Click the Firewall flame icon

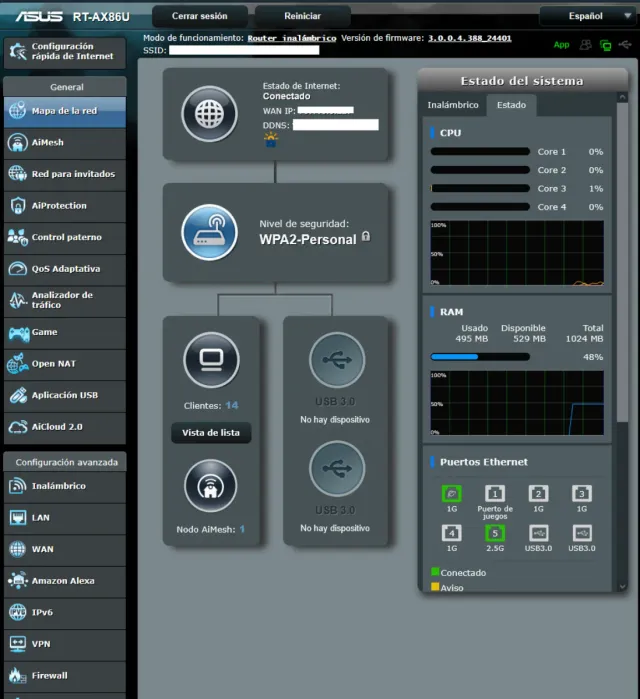coord(17,675)
